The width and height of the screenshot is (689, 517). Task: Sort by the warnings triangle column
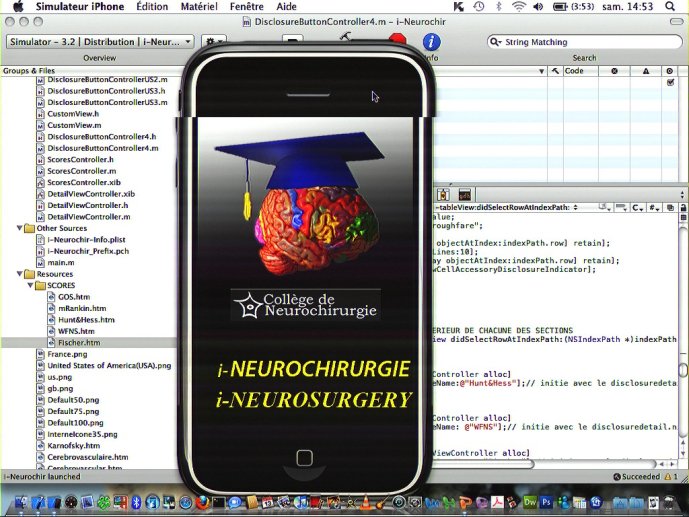[645, 71]
